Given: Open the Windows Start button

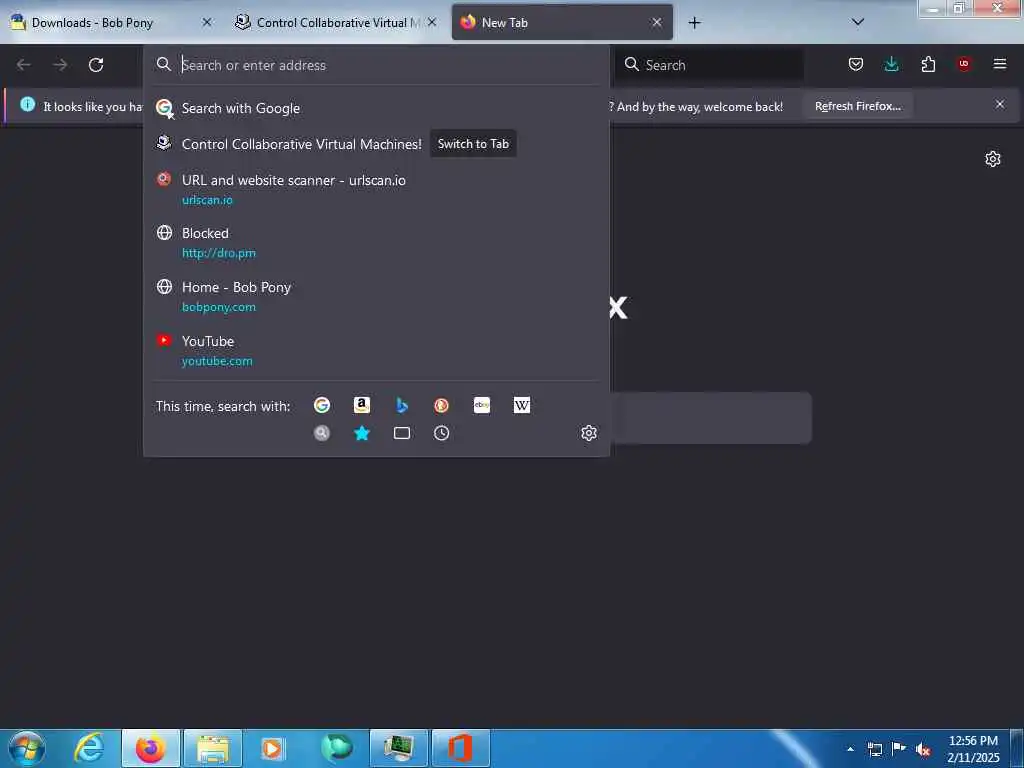Looking at the screenshot, I should point(27,748).
